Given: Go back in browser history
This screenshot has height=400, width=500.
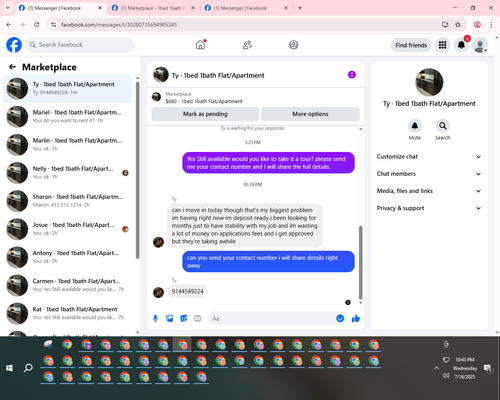Looking at the screenshot, I should [9, 25].
